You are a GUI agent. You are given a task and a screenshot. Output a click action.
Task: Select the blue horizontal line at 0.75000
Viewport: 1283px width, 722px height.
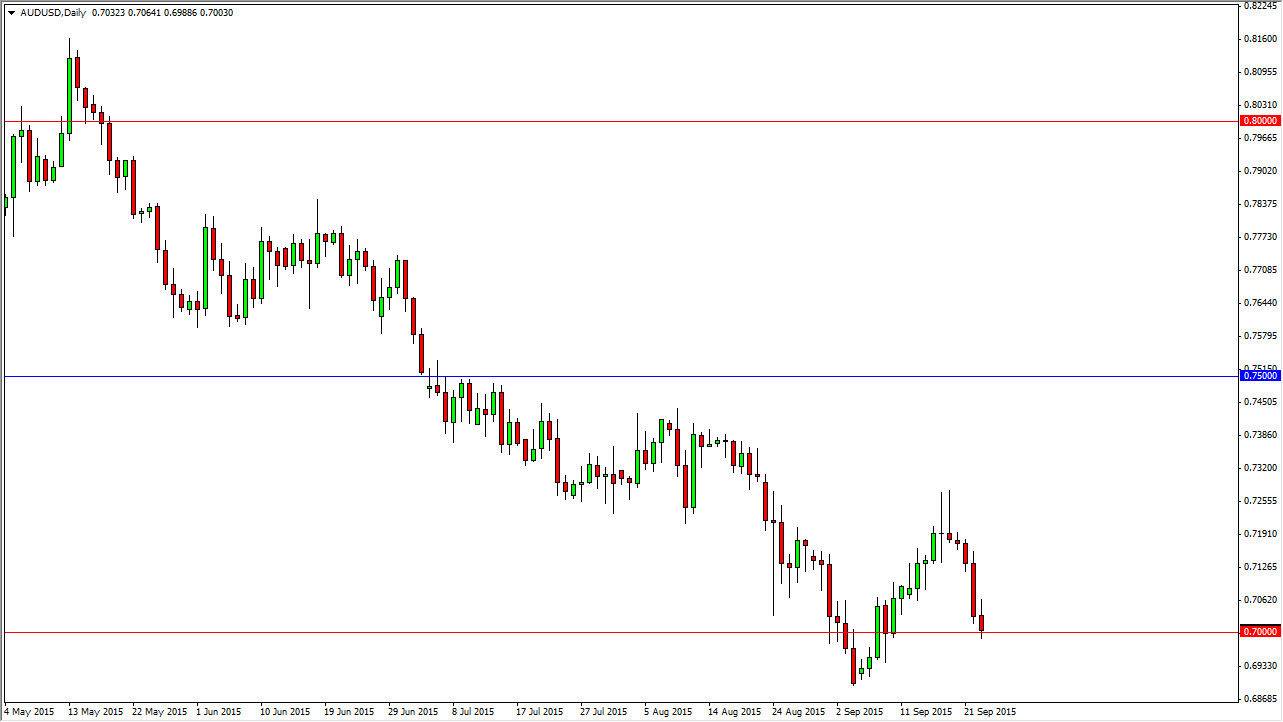coord(600,375)
